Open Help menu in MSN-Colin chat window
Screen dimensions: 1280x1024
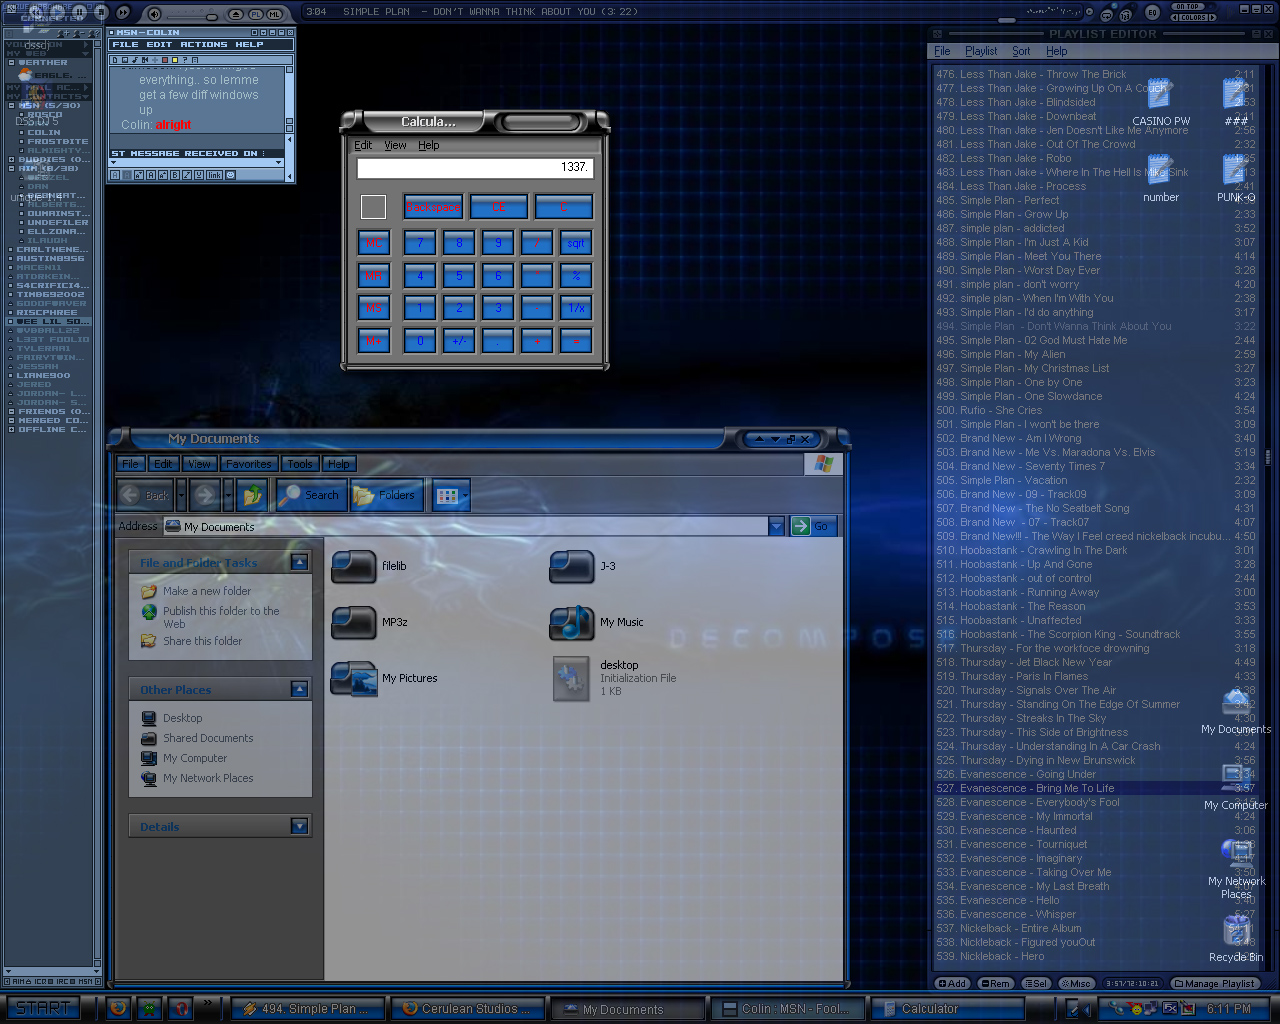(x=250, y=45)
